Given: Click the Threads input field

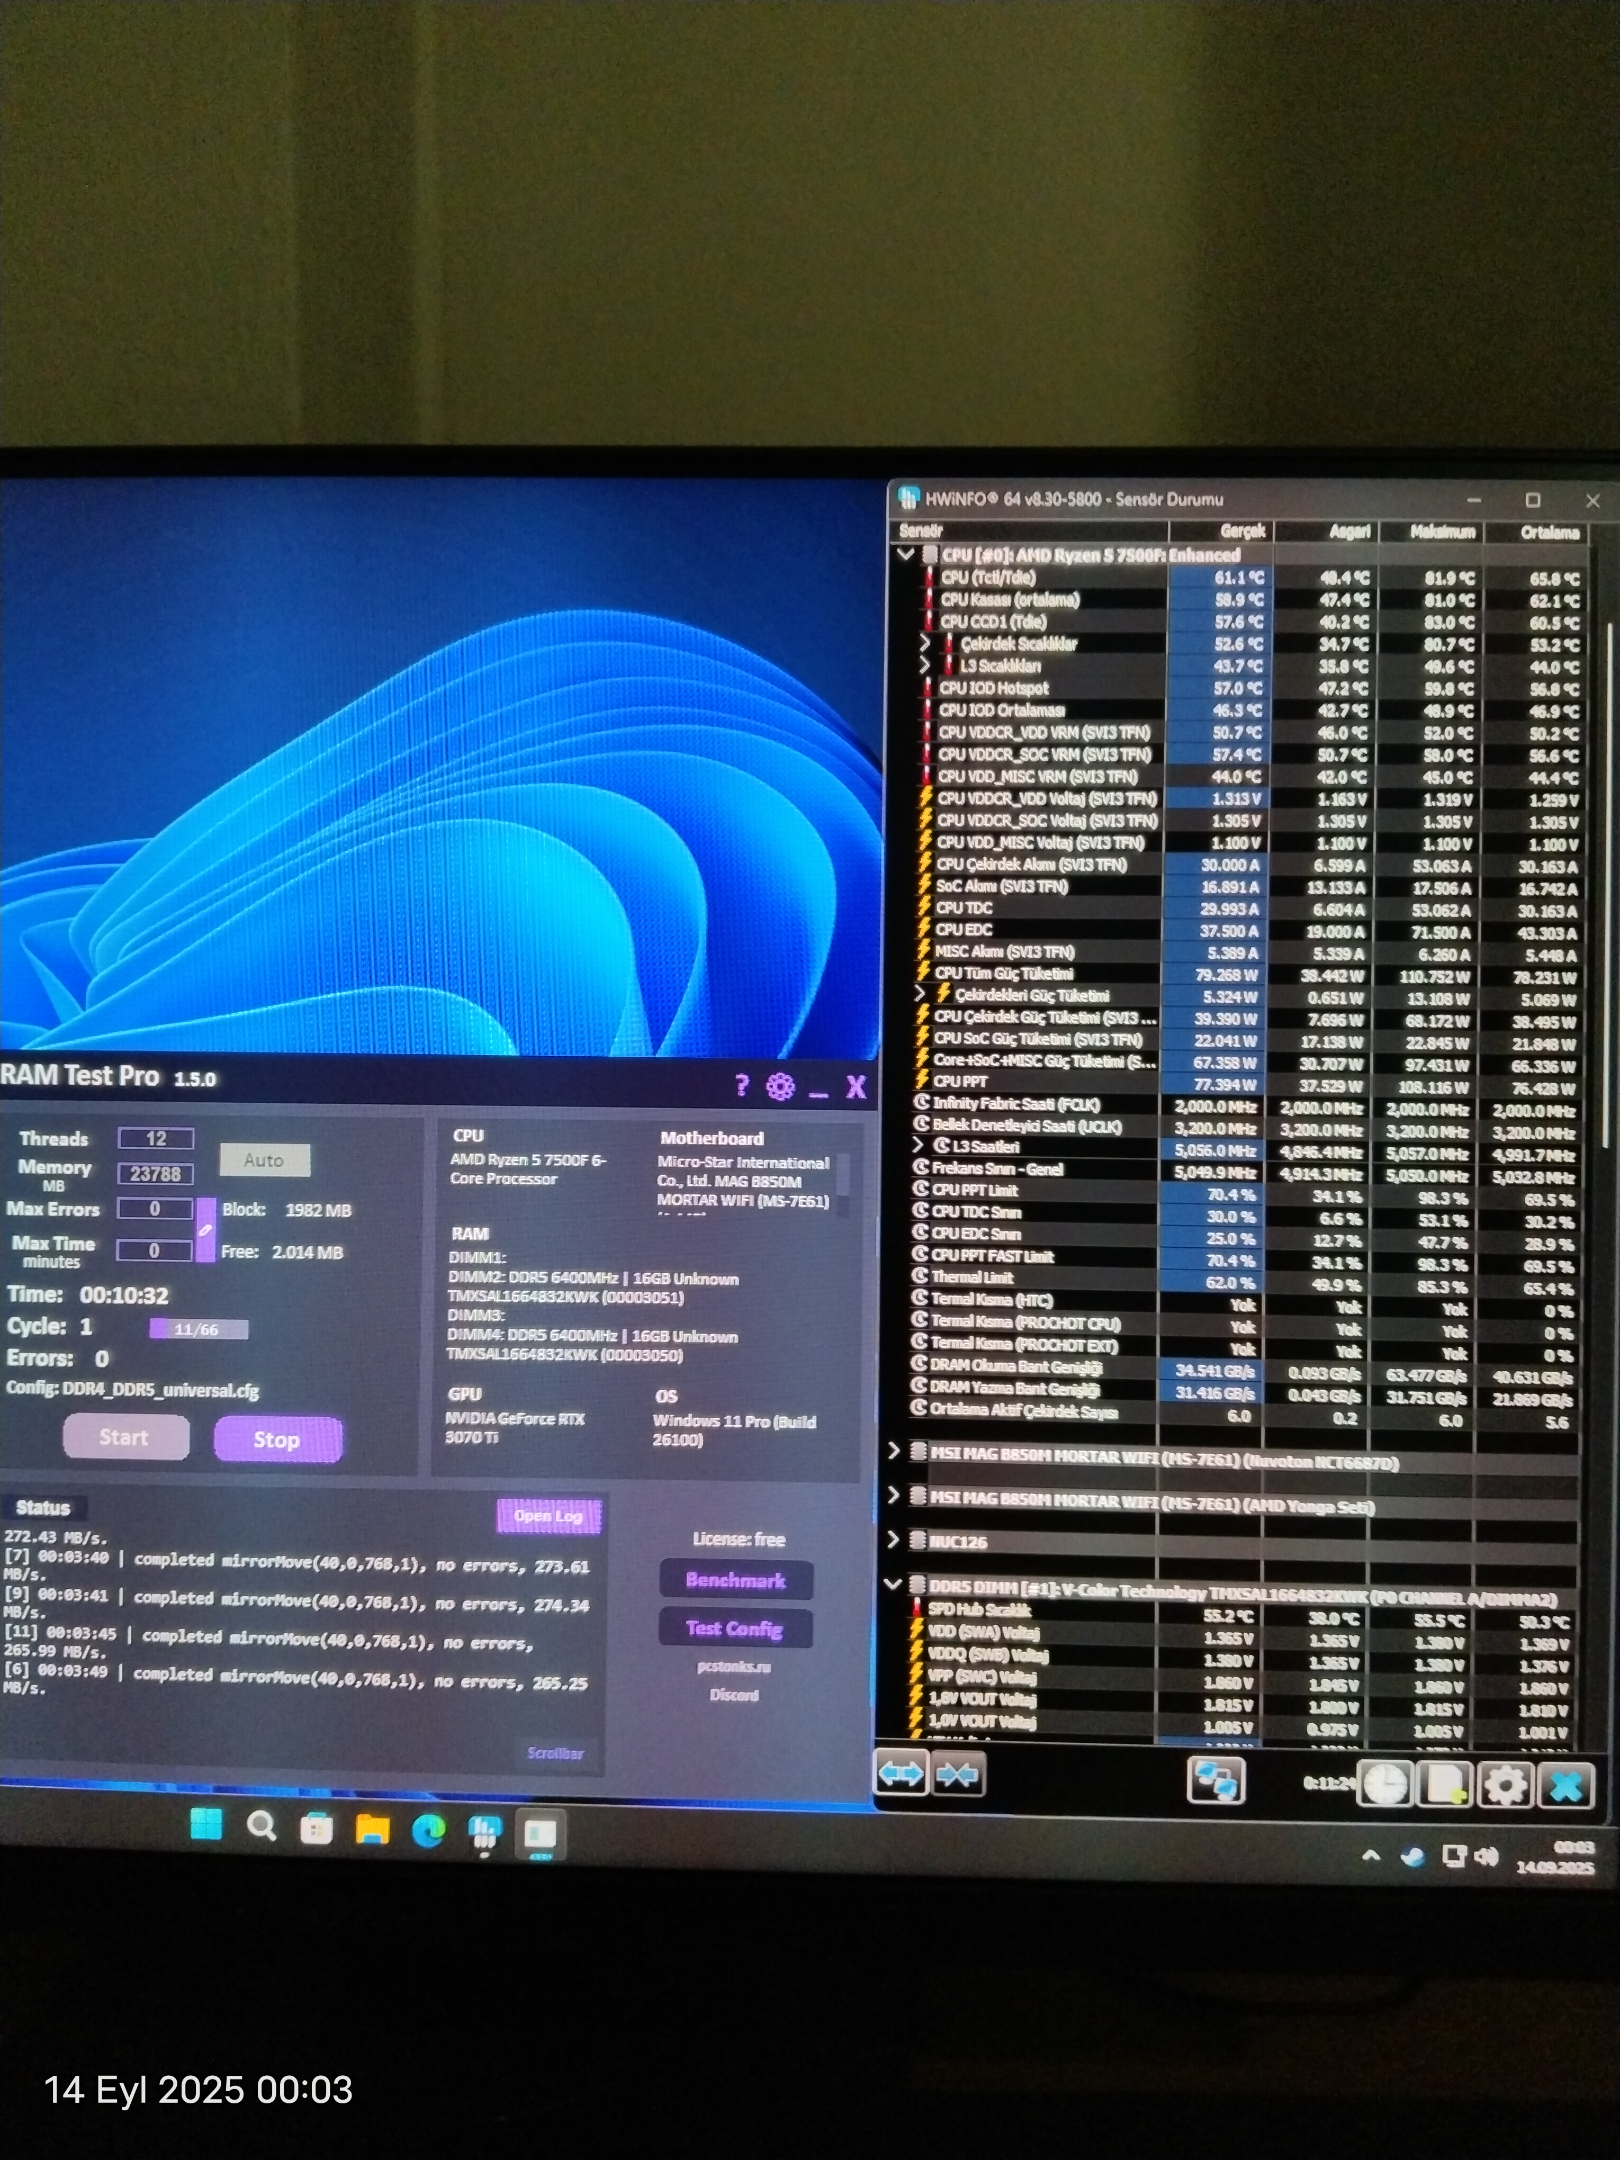Looking at the screenshot, I should click(x=156, y=1138).
